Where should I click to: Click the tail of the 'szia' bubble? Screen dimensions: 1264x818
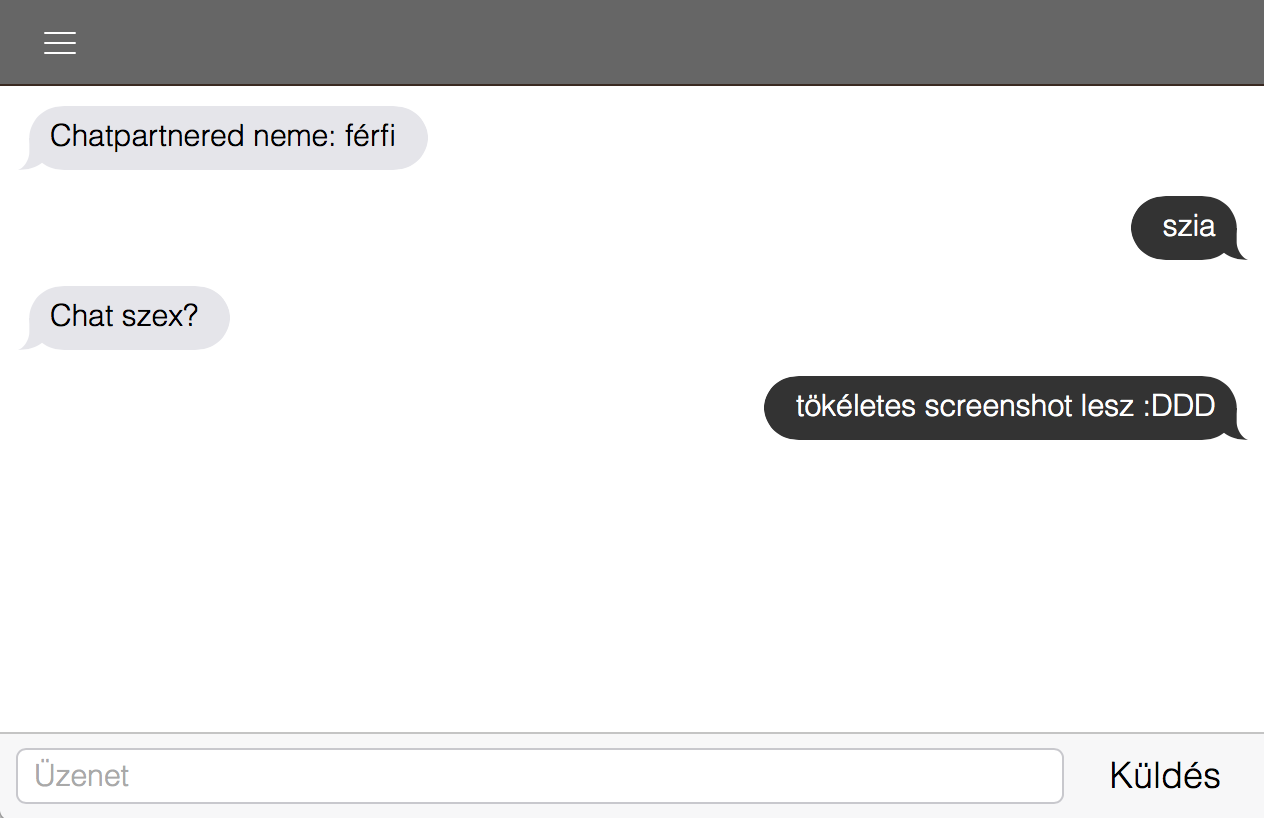(1240, 251)
